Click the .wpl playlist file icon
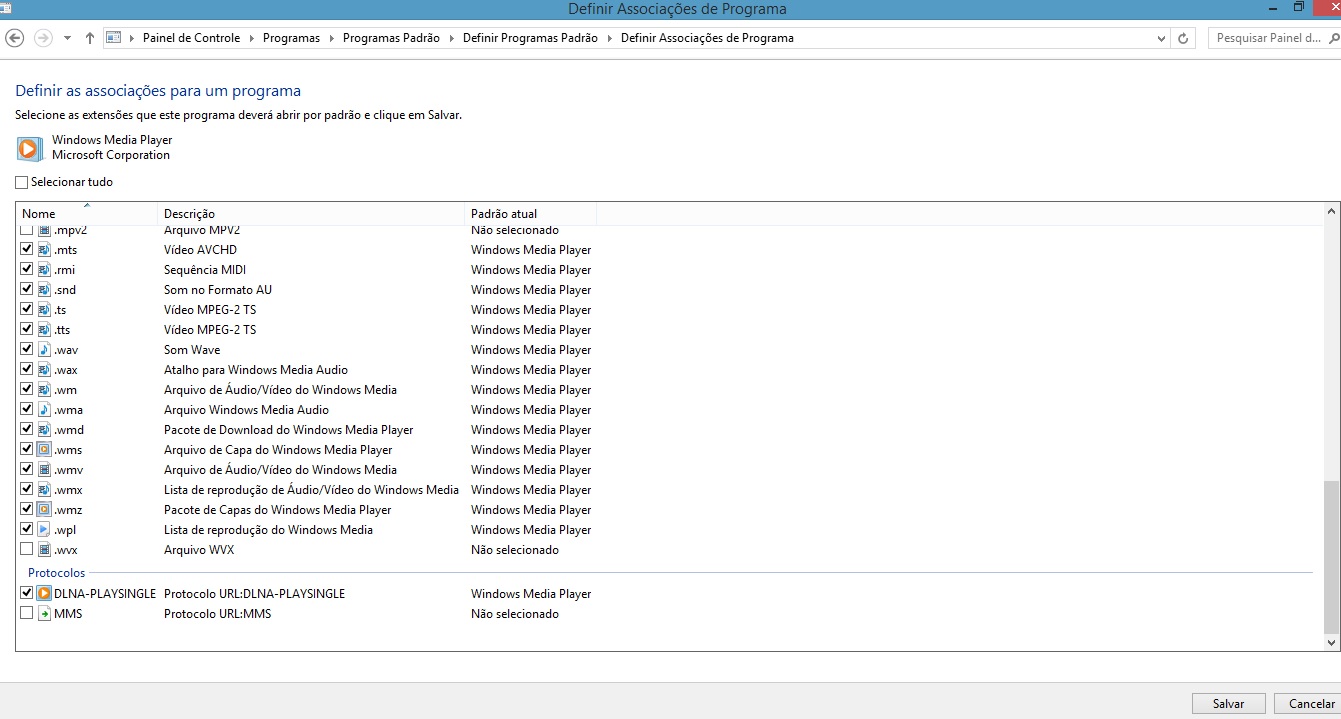This screenshot has height=719, width=1341. point(44,530)
